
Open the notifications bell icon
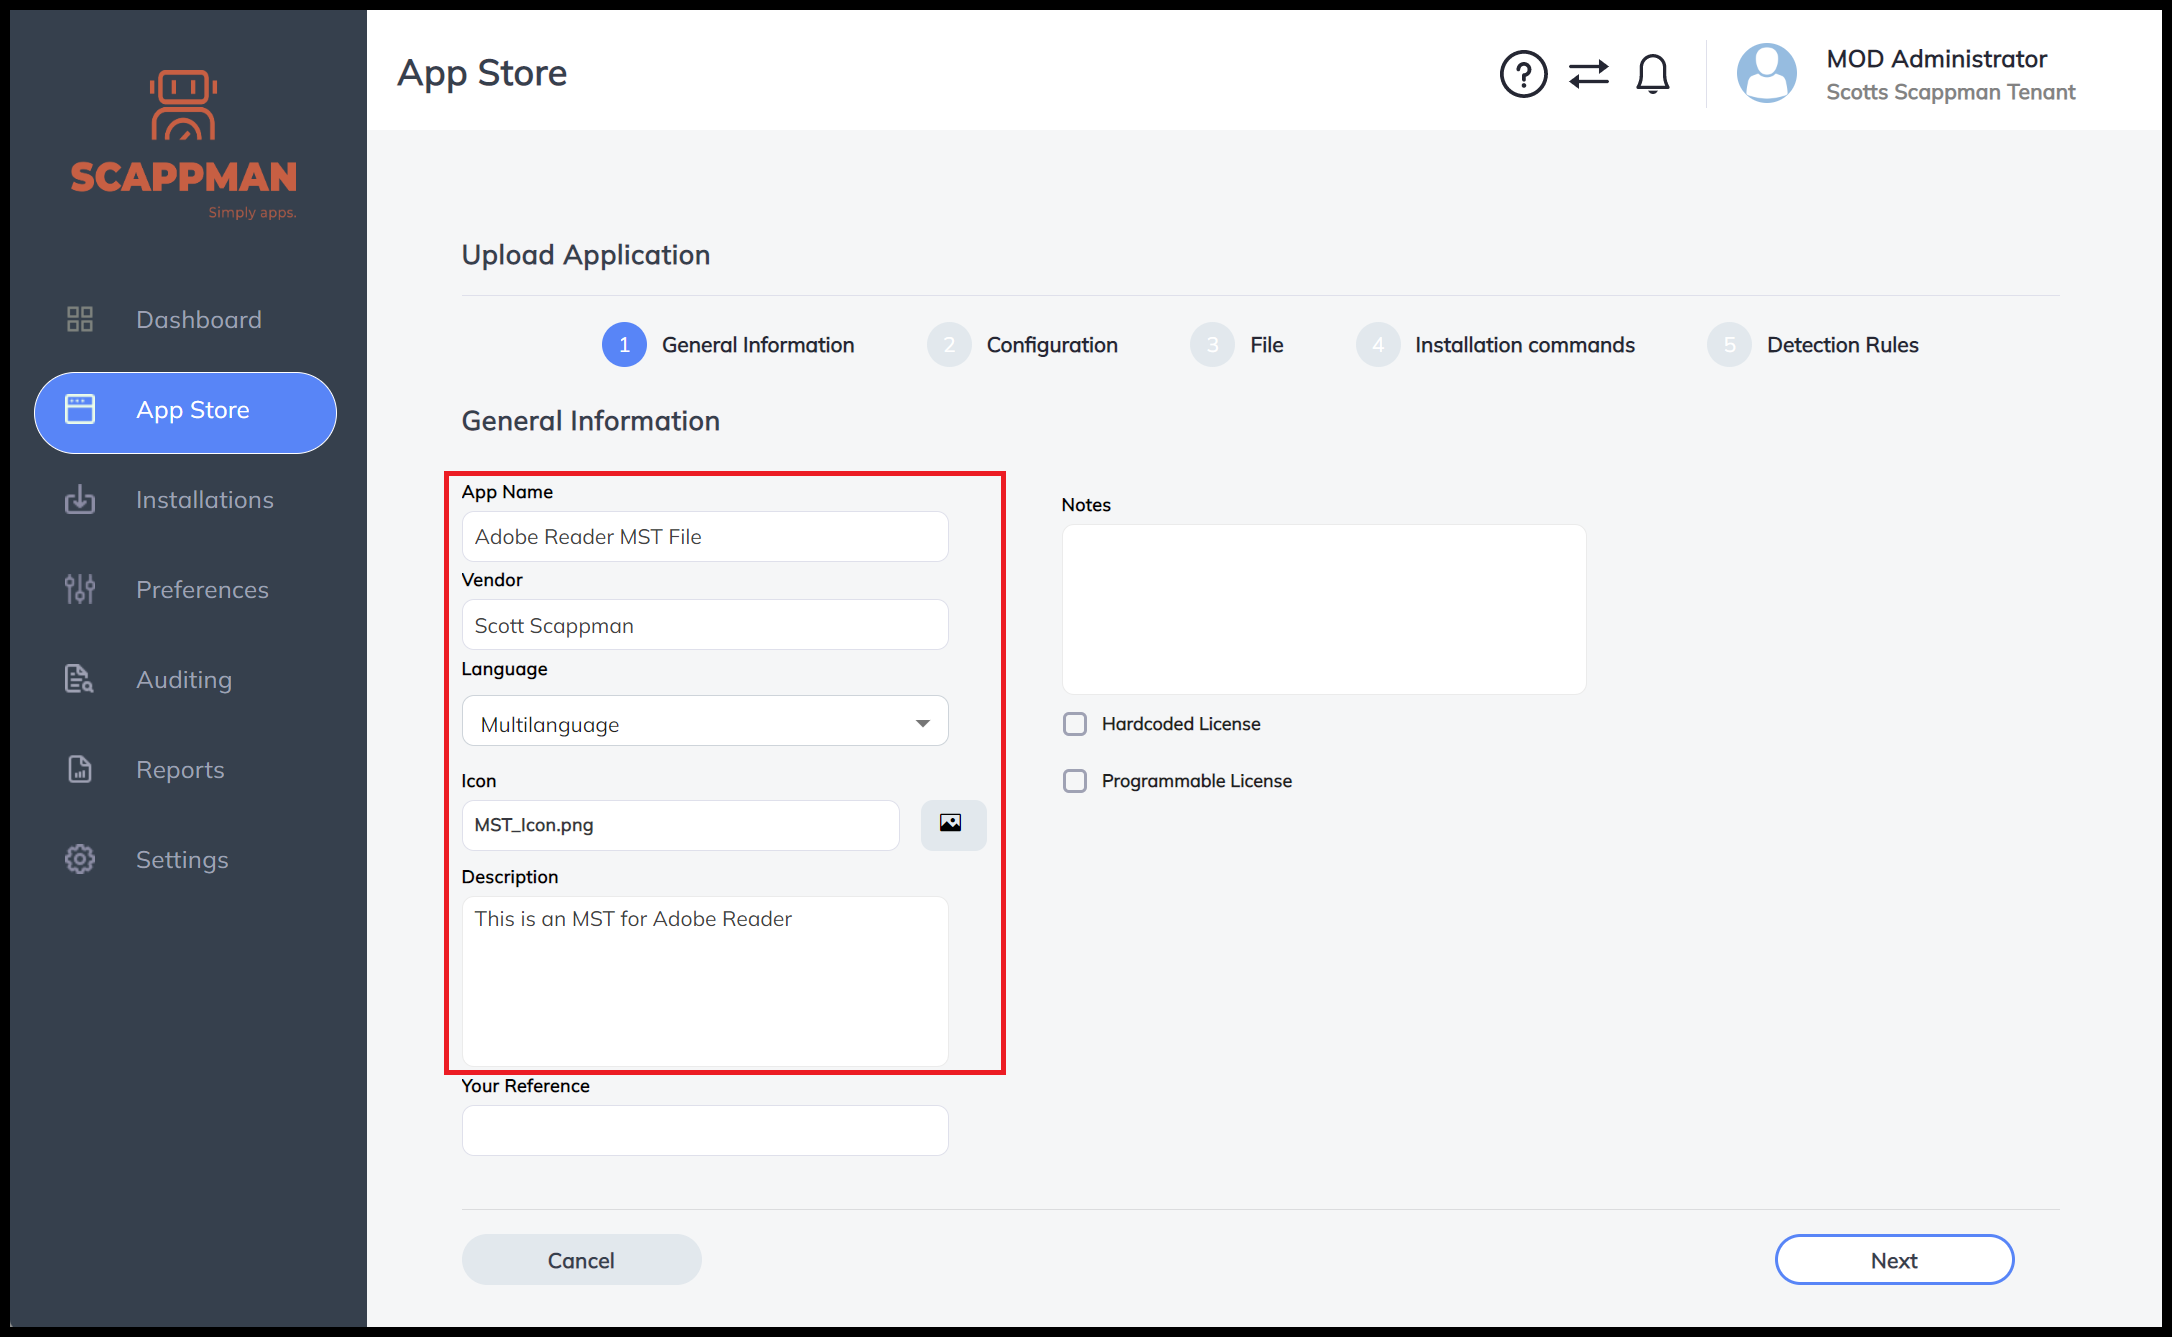click(1652, 74)
